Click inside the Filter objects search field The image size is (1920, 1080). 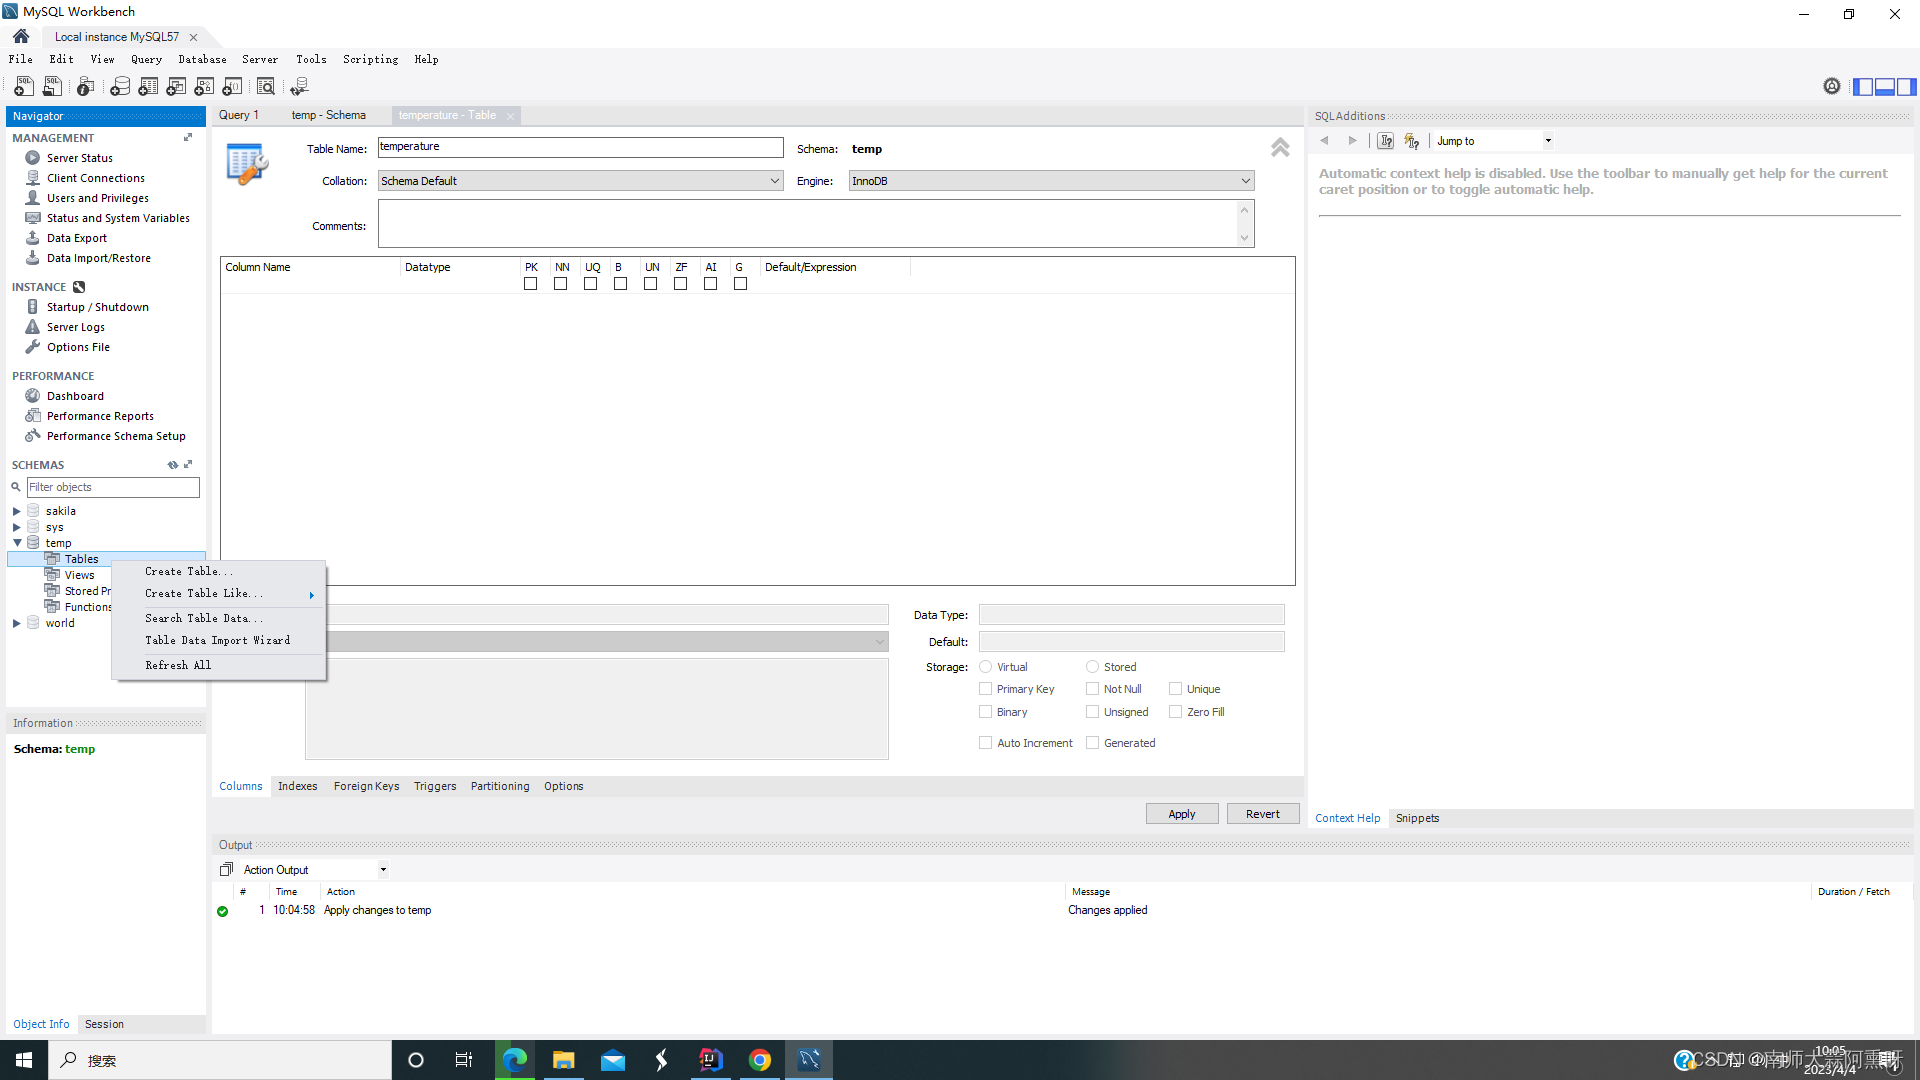[x=110, y=487]
